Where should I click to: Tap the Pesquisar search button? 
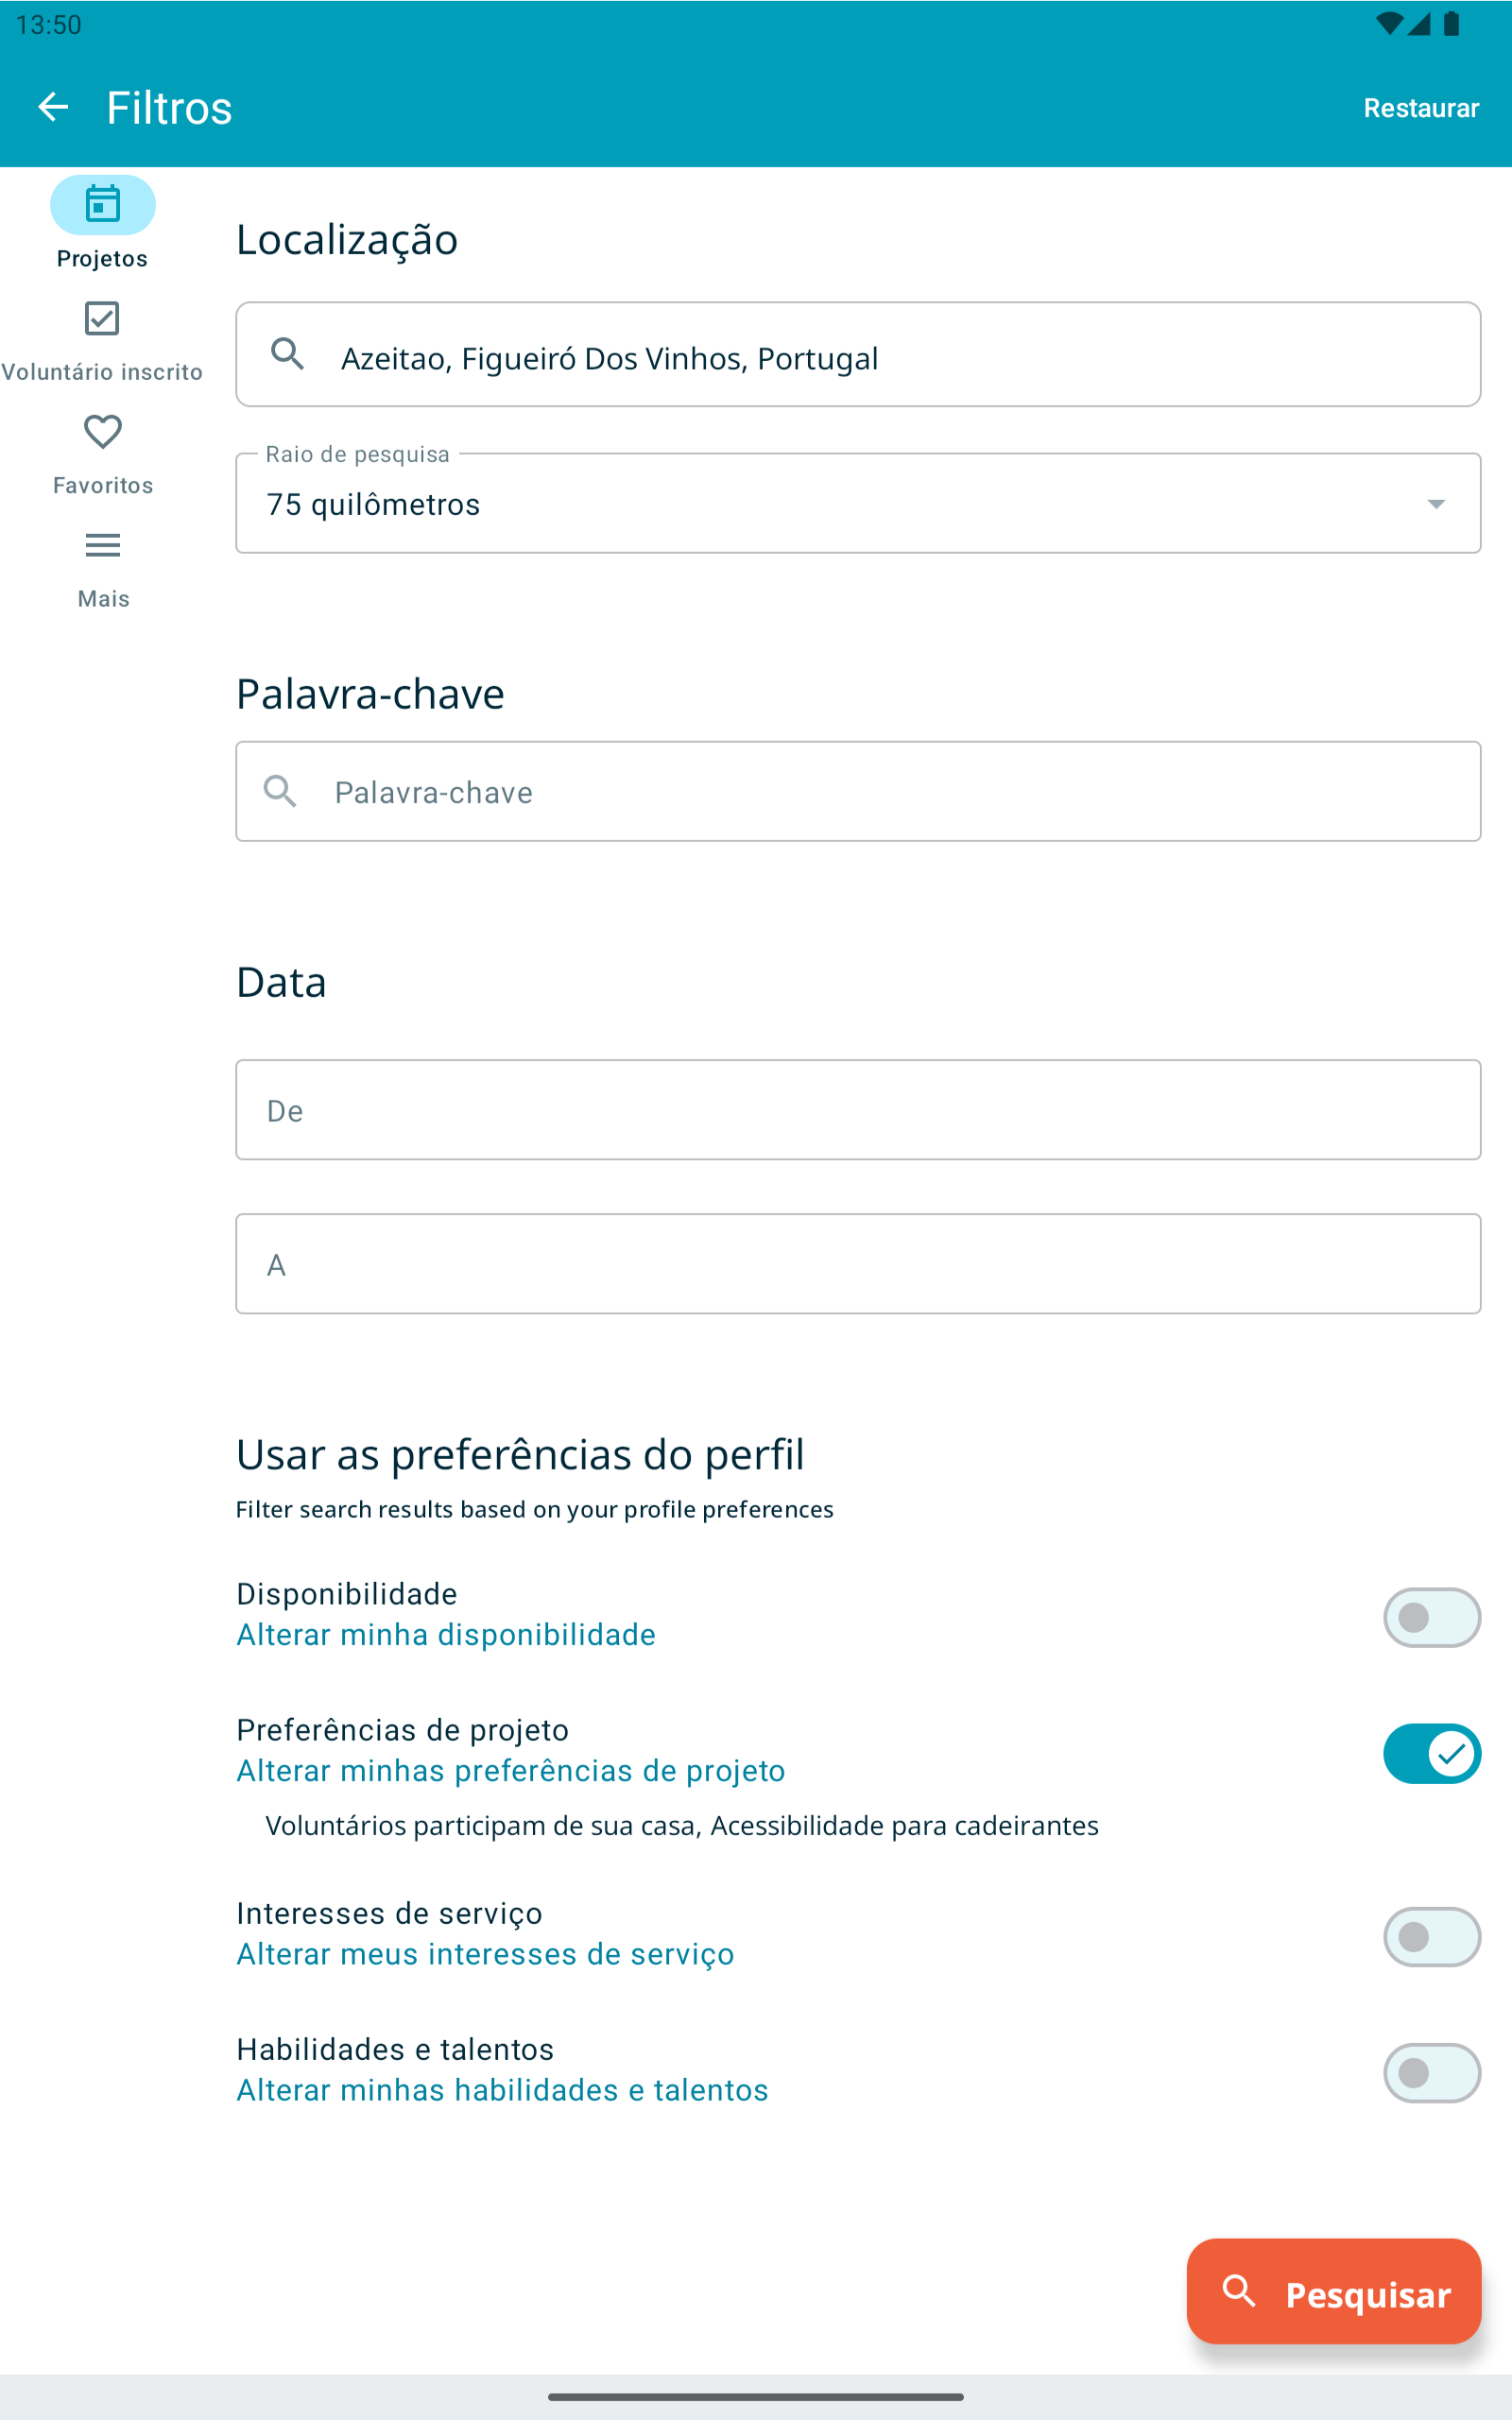(1333, 2291)
